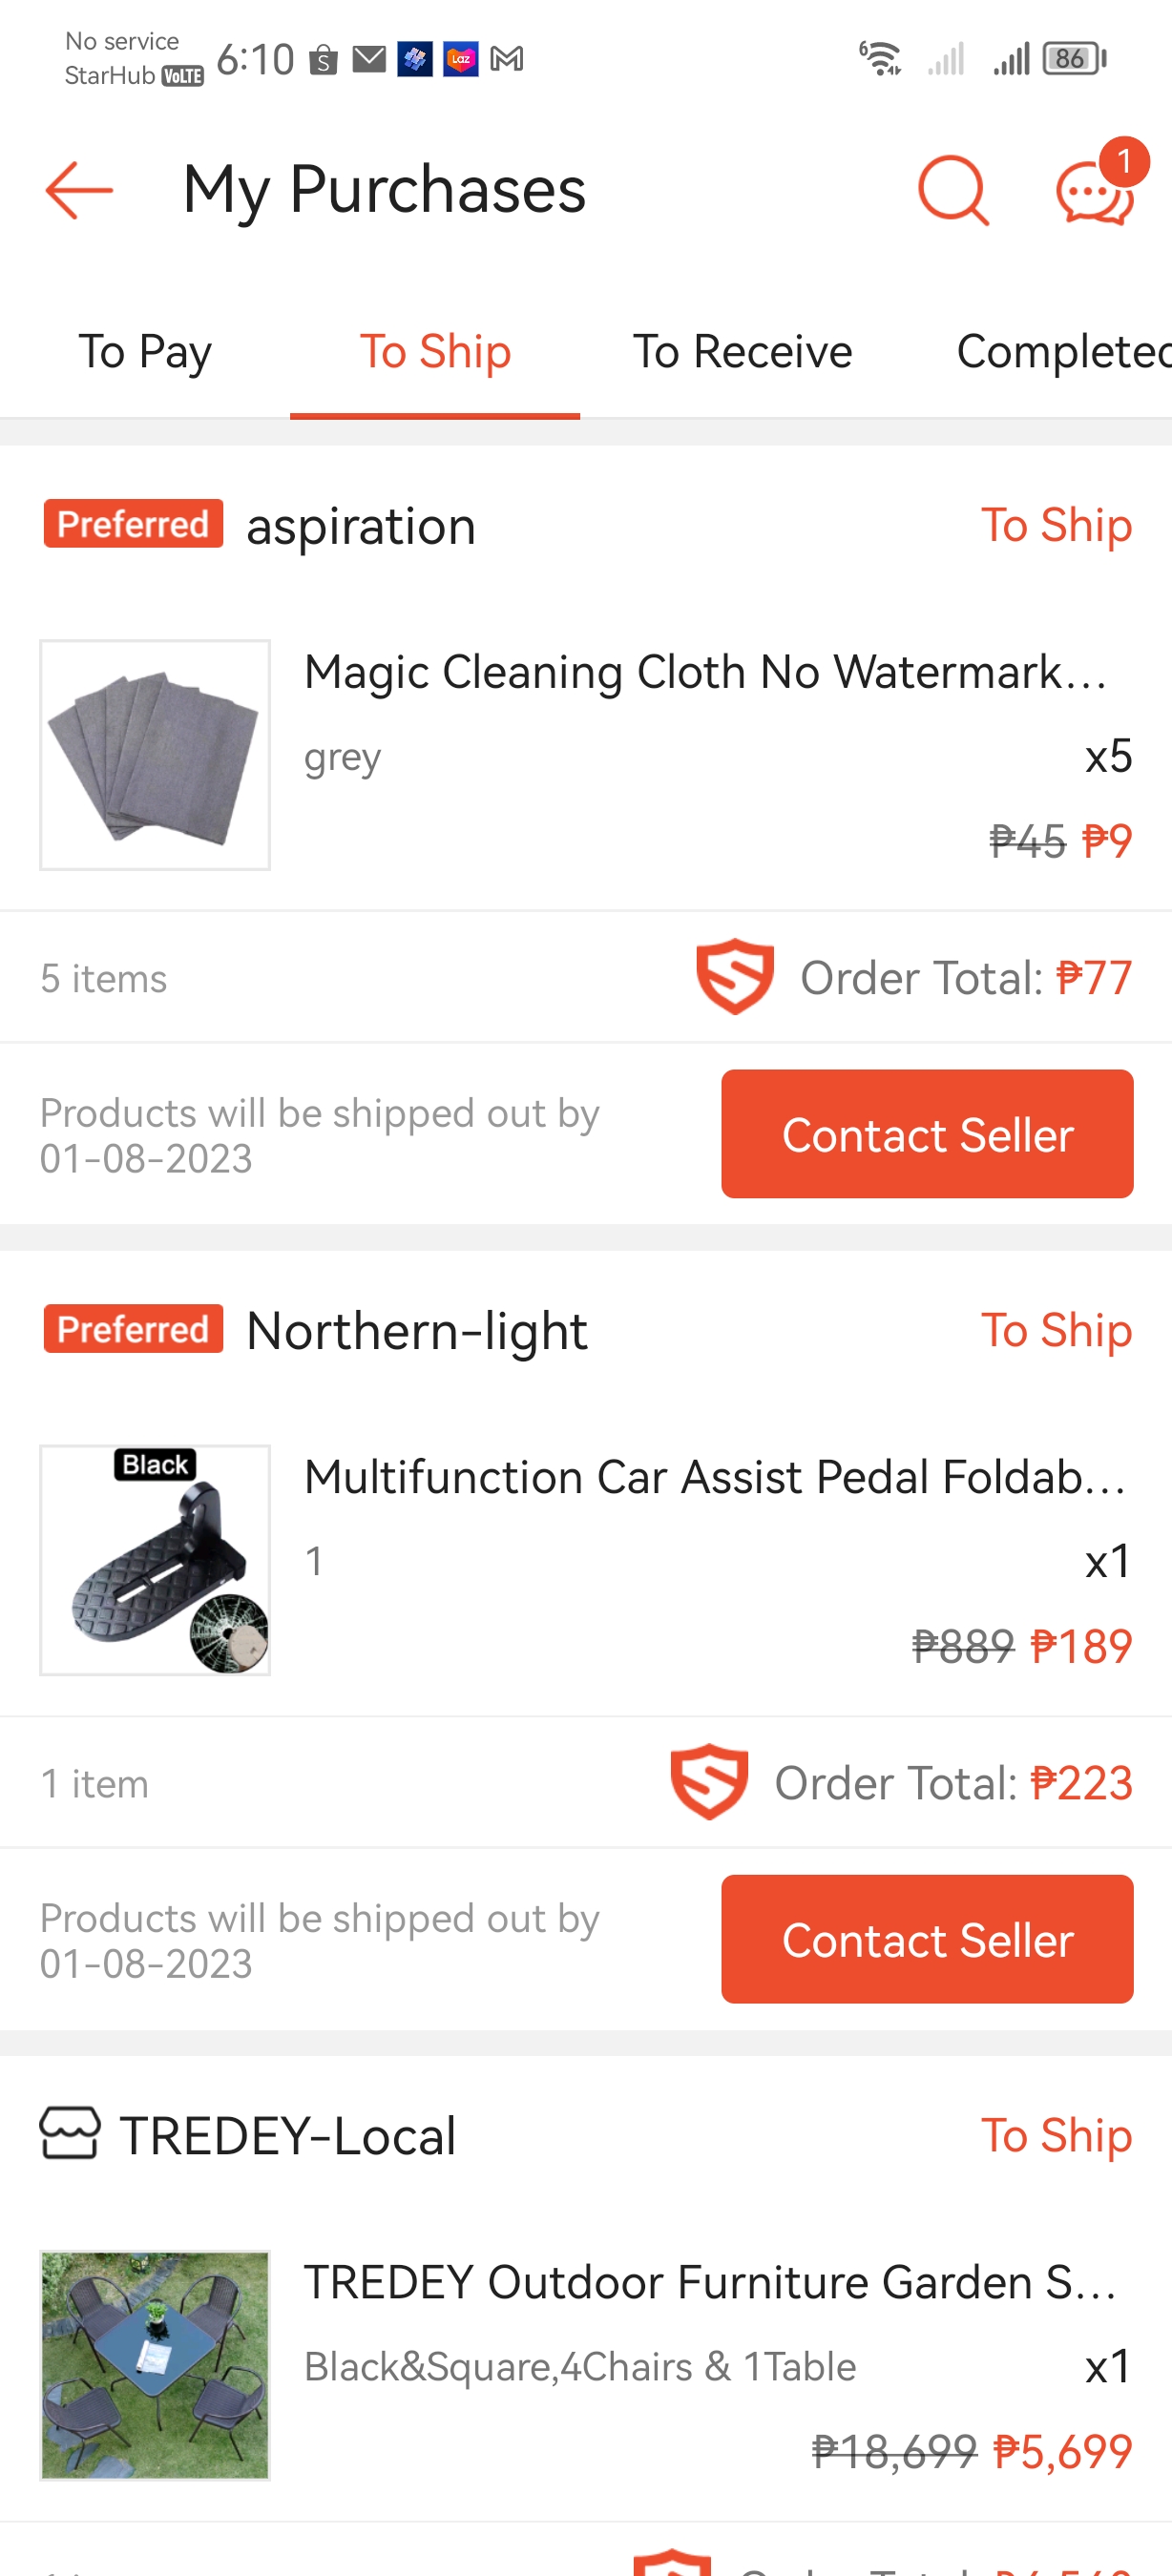Tap the battery indicator icon
Image resolution: width=1172 pixels, height=2576 pixels.
(x=1073, y=59)
